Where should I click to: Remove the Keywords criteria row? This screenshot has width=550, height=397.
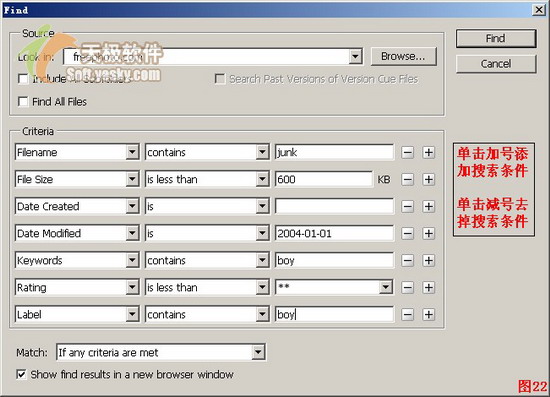tap(407, 261)
